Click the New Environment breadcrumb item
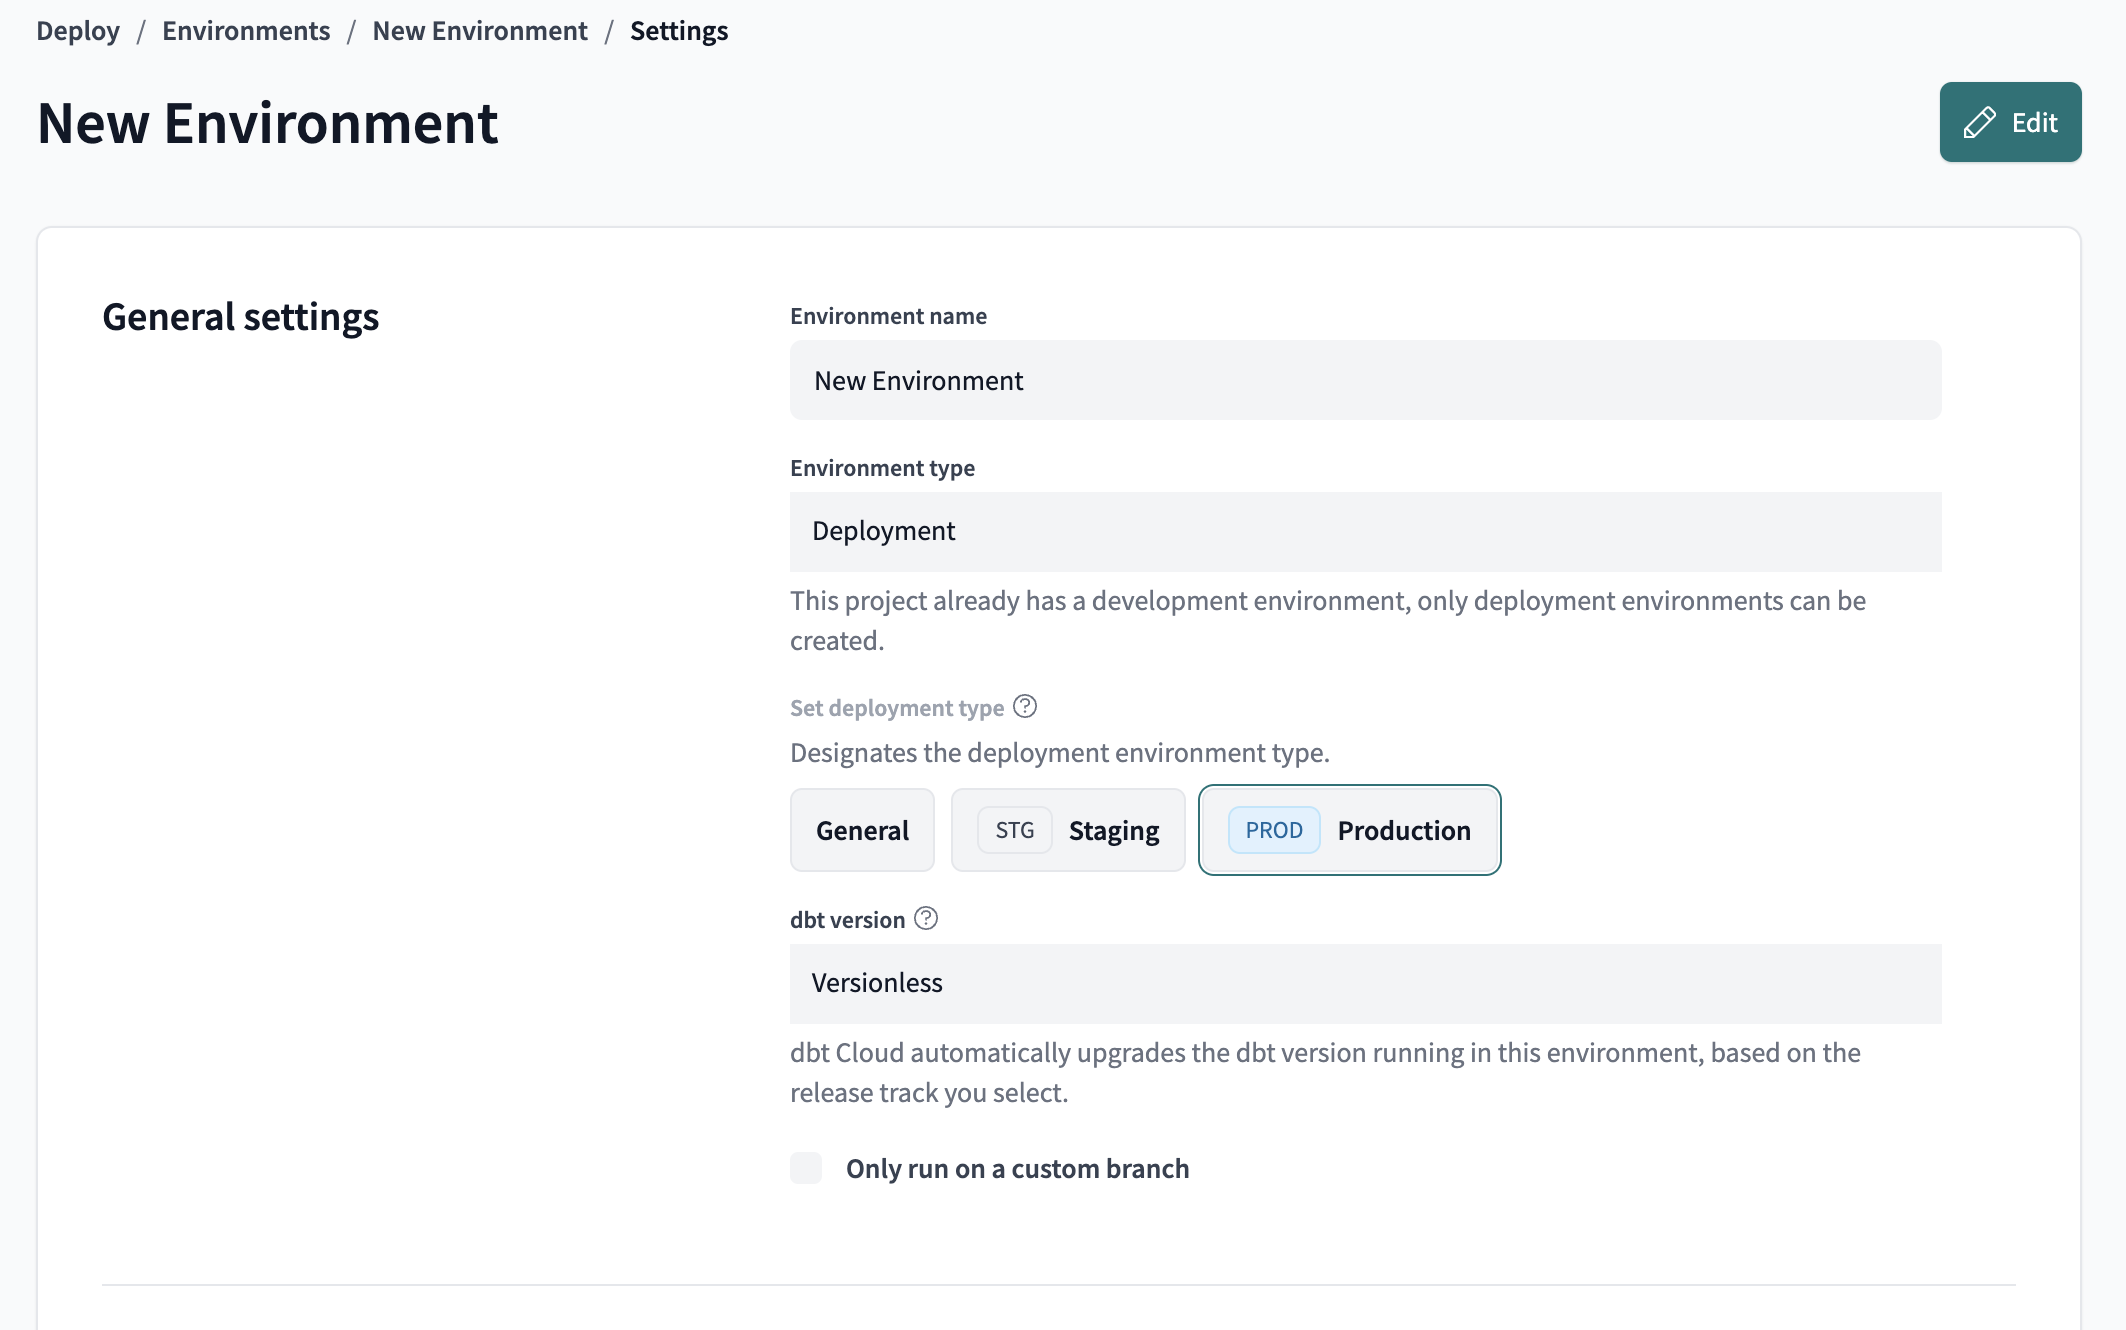This screenshot has height=1330, width=2126. point(478,29)
